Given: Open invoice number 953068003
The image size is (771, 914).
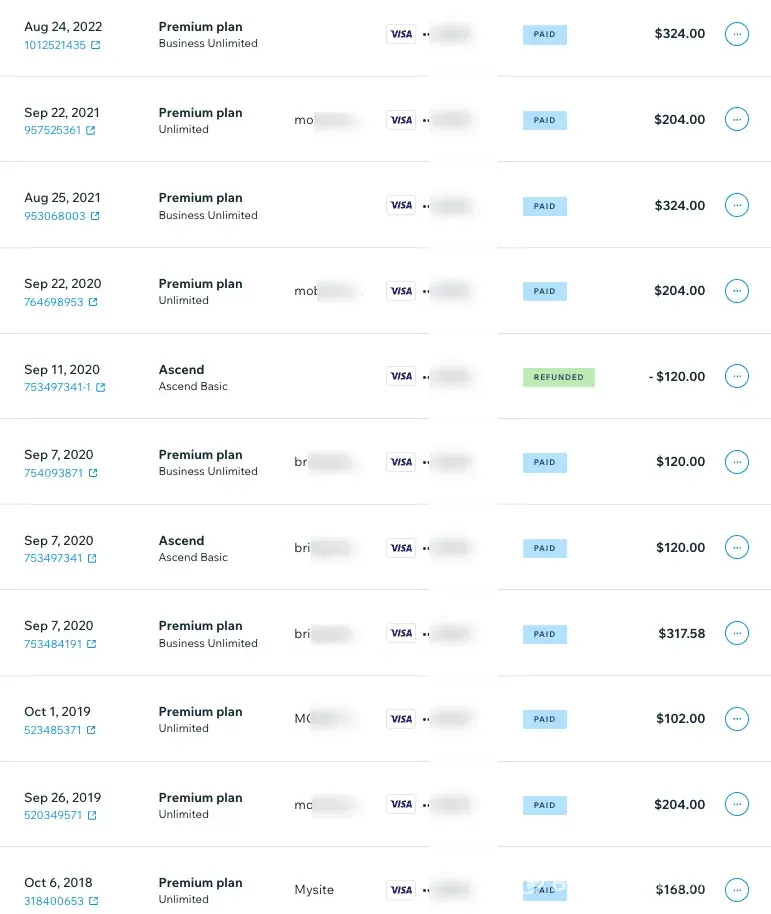Looking at the screenshot, I should tap(54, 216).
